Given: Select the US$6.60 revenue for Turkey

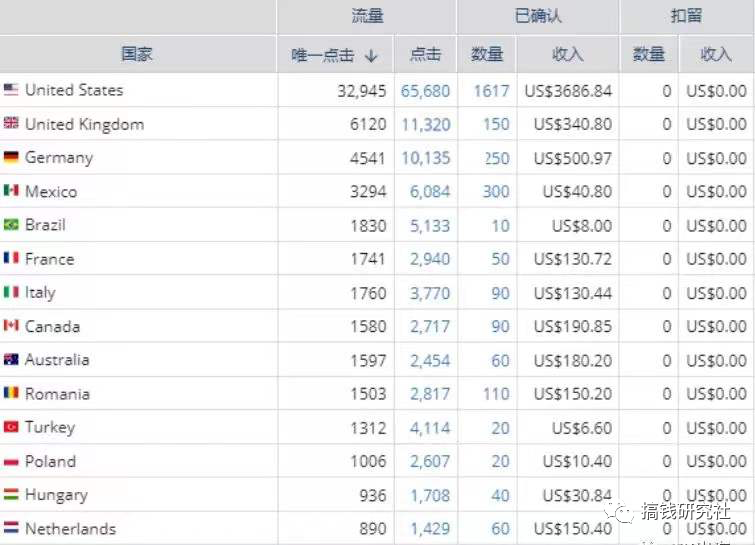Looking at the screenshot, I should click(582, 428).
